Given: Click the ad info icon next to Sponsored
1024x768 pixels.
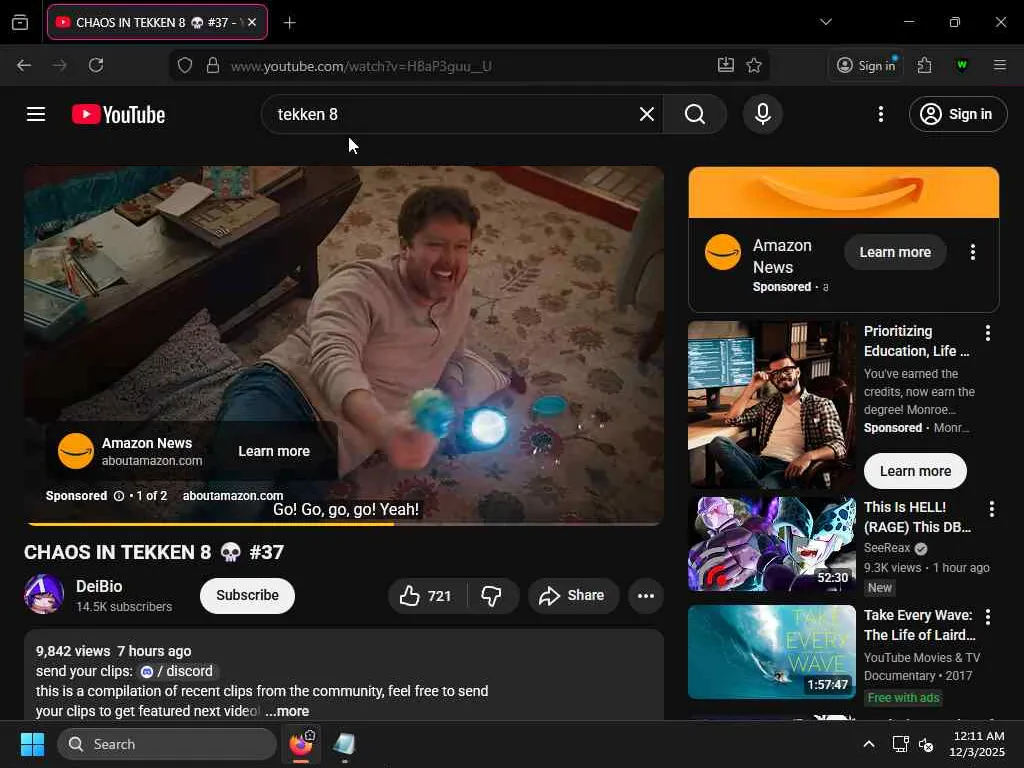Looking at the screenshot, I should point(119,496).
